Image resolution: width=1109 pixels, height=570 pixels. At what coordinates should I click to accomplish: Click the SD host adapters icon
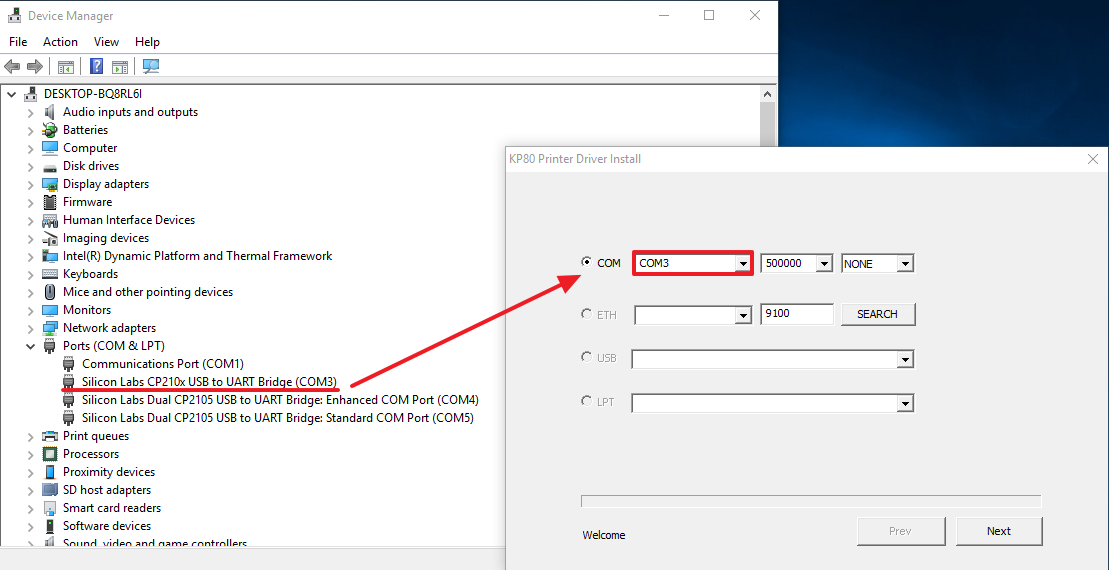tap(50, 489)
